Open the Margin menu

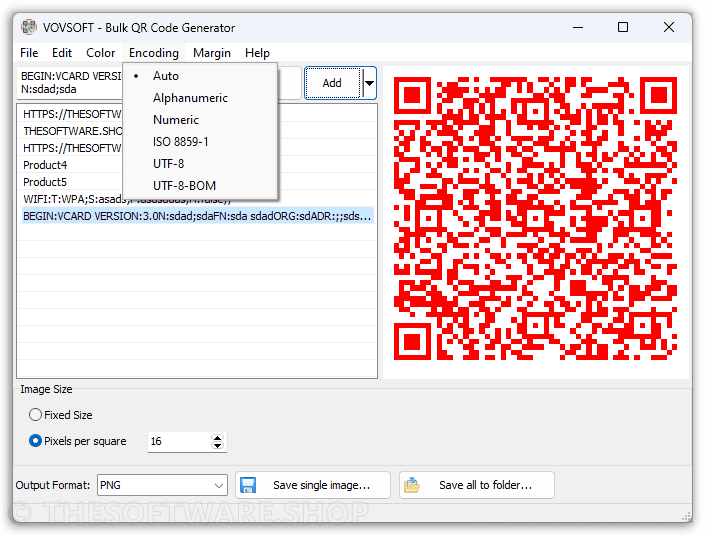[212, 53]
